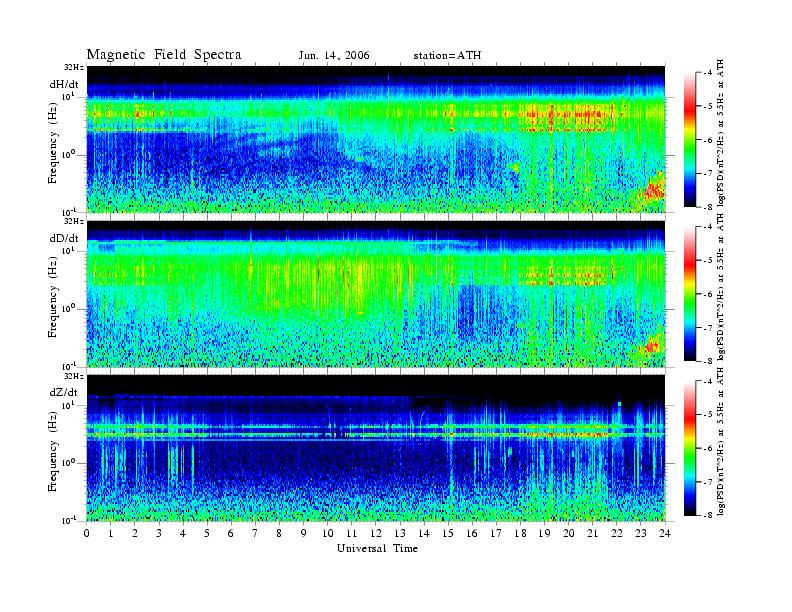792x612 pixels.
Task: Click the red burst near 23 UT in the dD/dt panel
Action: [x=652, y=347]
